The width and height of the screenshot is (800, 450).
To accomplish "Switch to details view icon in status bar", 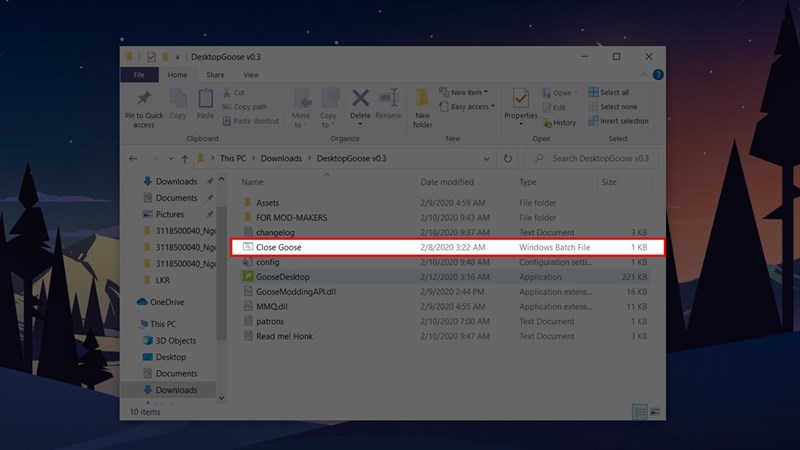I will point(639,411).
